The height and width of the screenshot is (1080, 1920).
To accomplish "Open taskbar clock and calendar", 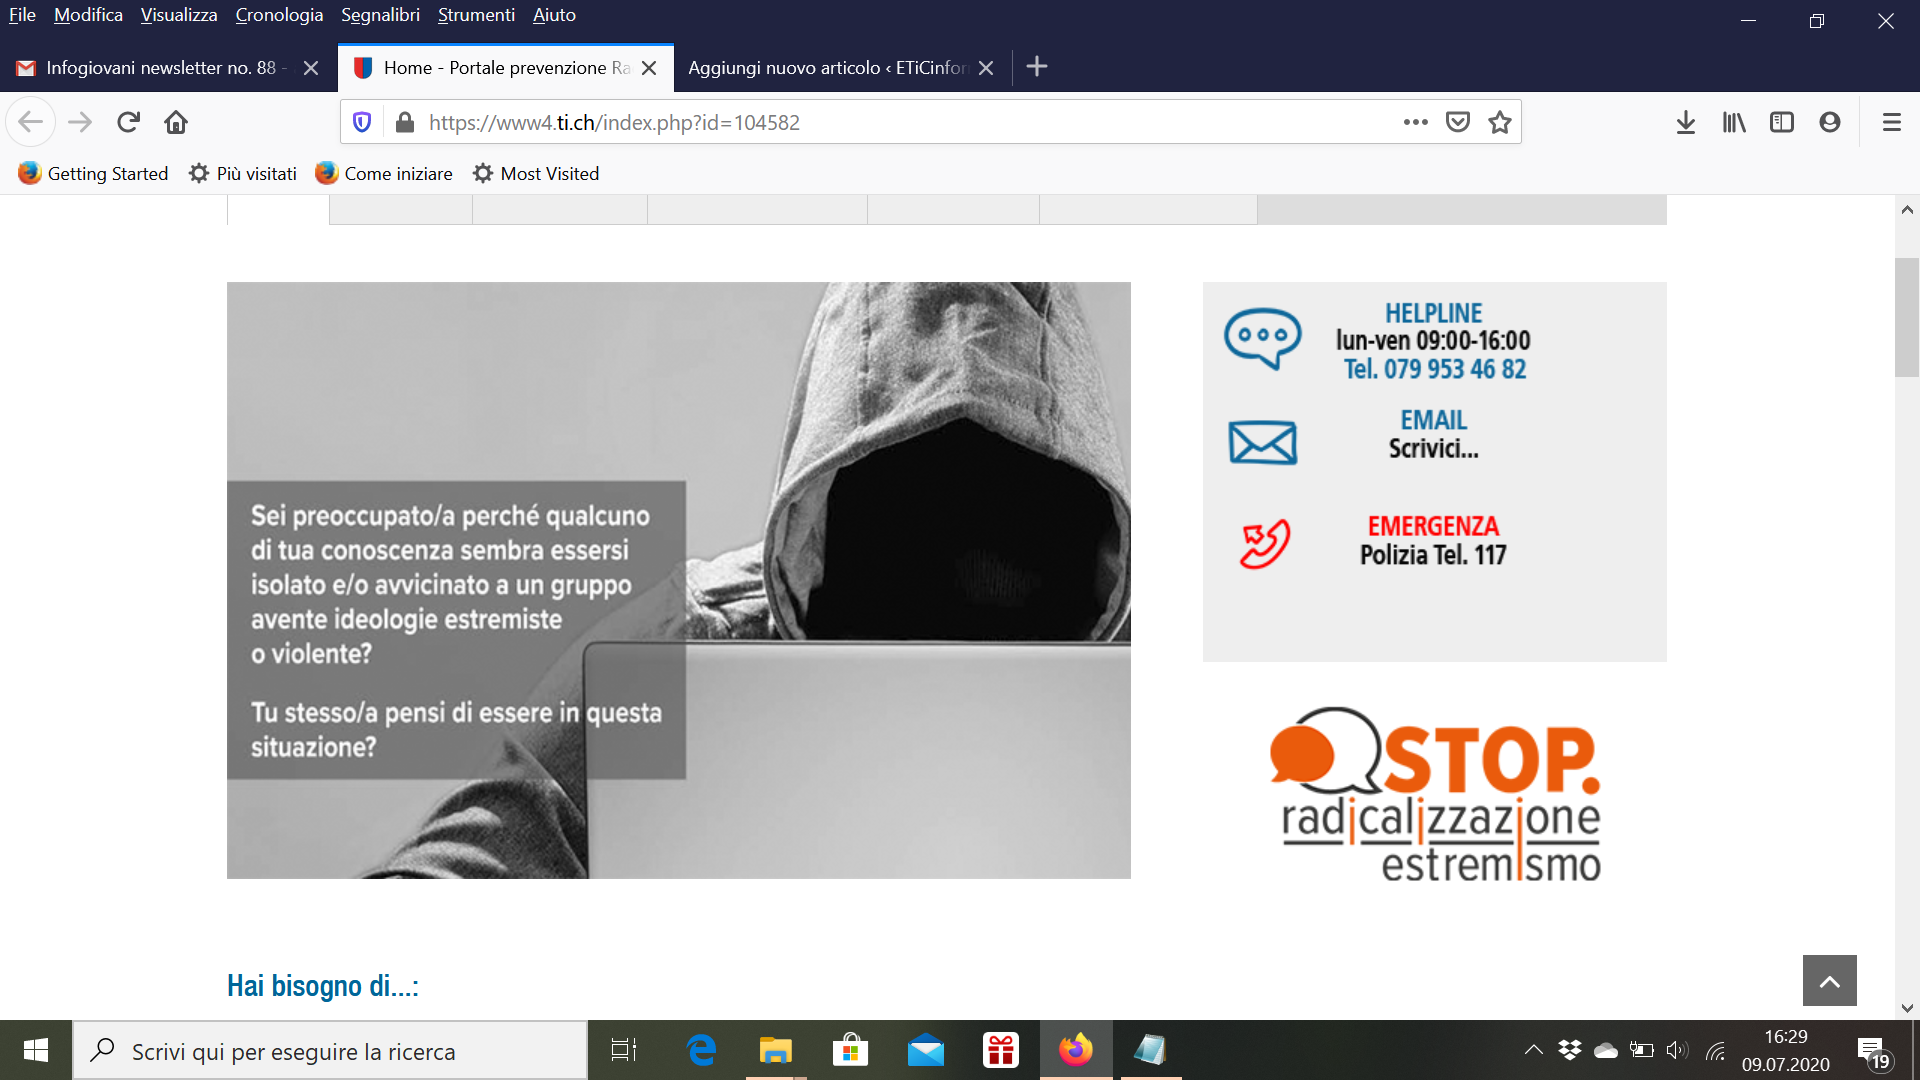I will [1786, 1050].
